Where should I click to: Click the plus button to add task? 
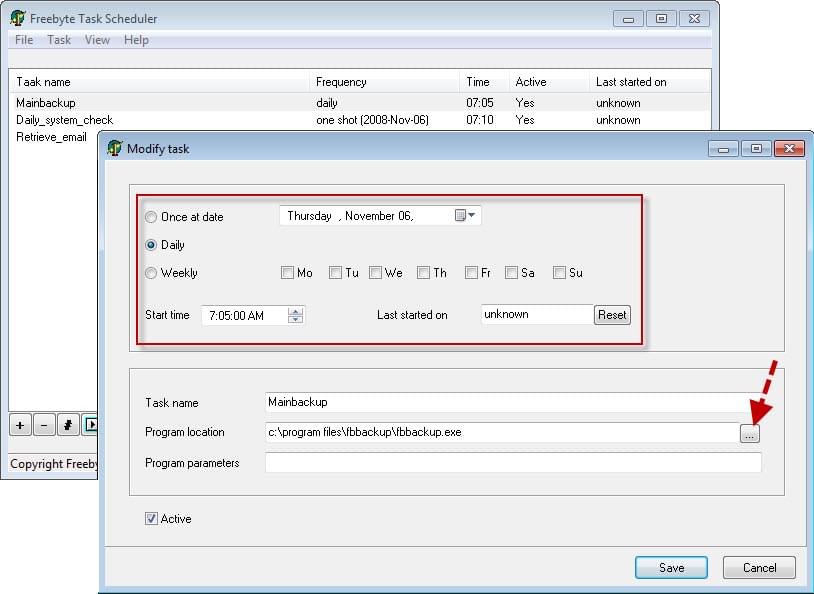(20, 424)
